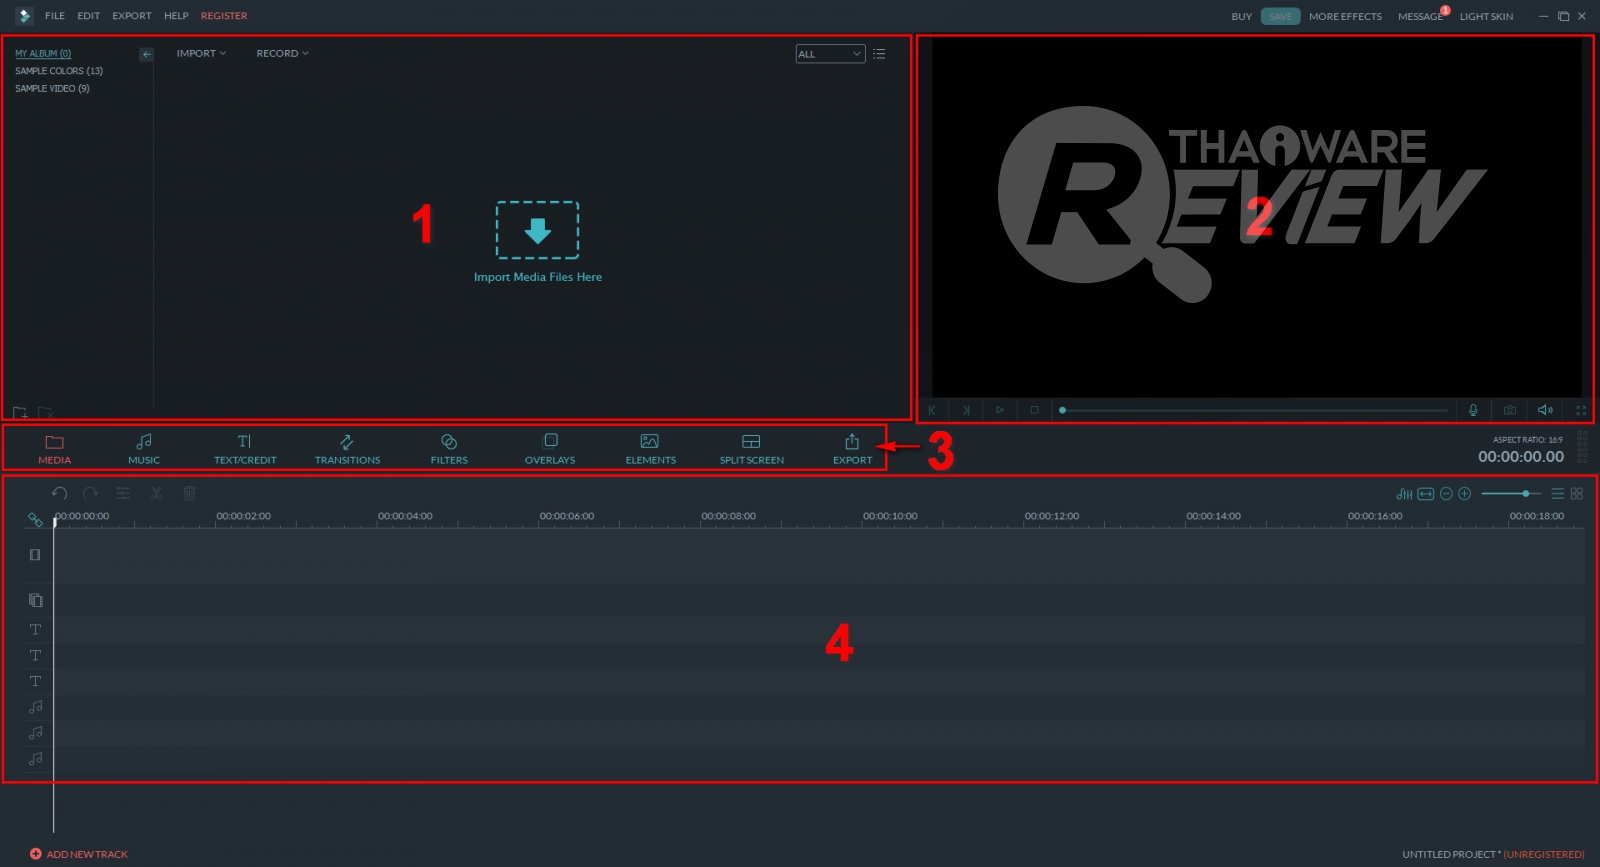Click ADD NEW TRACK
Viewport: 1600px width, 867px height.
[x=79, y=854]
